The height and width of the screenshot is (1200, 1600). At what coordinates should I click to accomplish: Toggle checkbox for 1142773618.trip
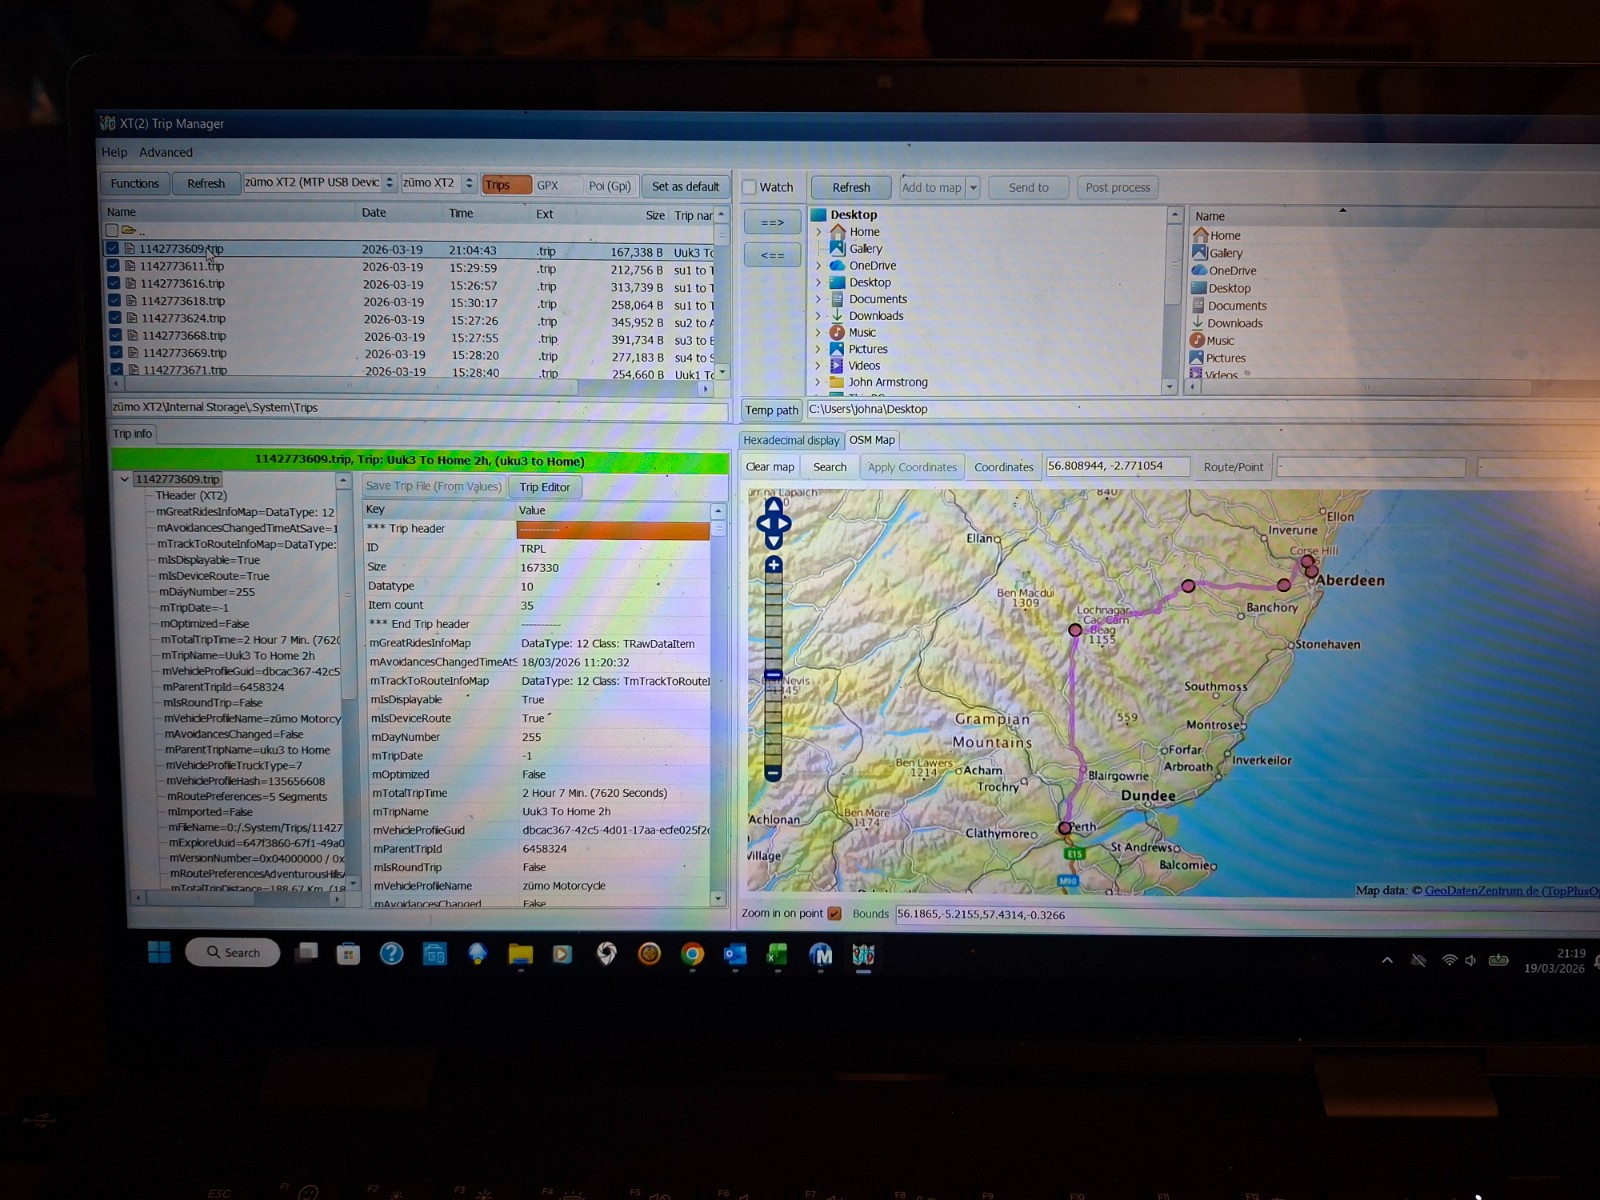[x=114, y=300]
